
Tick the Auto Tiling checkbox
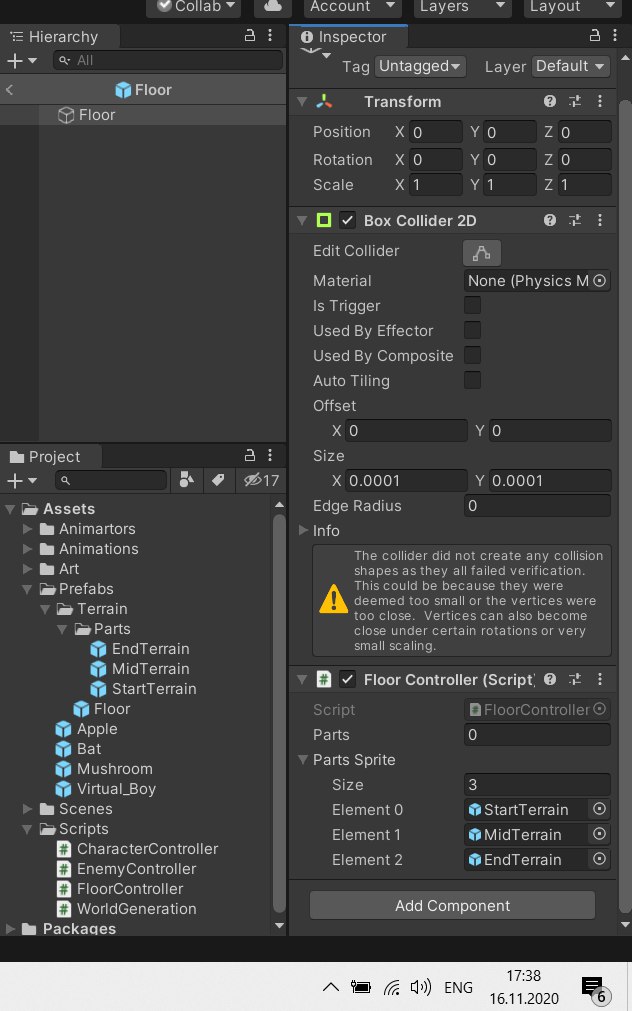(x=472, y=380)
